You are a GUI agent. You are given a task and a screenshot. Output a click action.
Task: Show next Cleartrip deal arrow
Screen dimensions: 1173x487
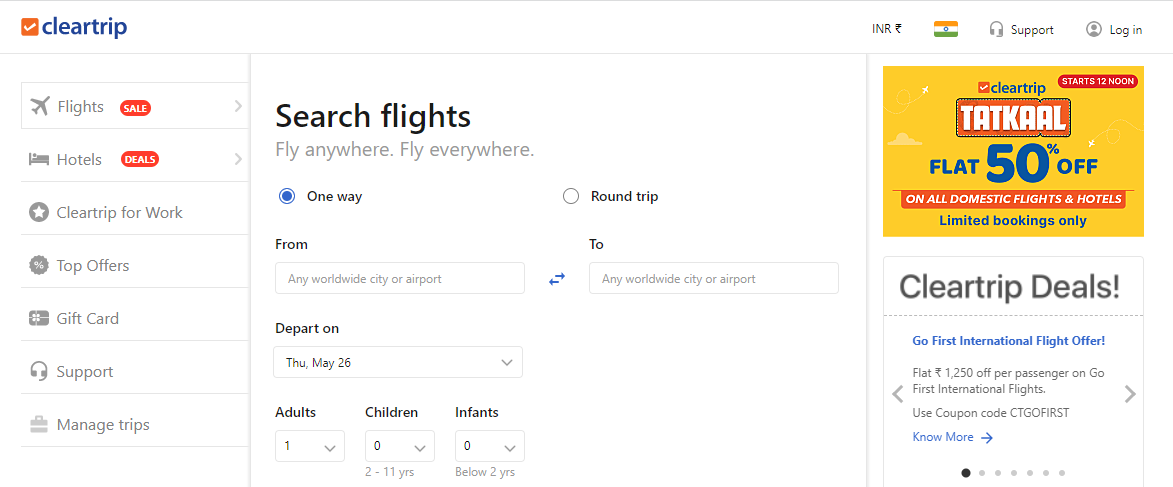1130,394
